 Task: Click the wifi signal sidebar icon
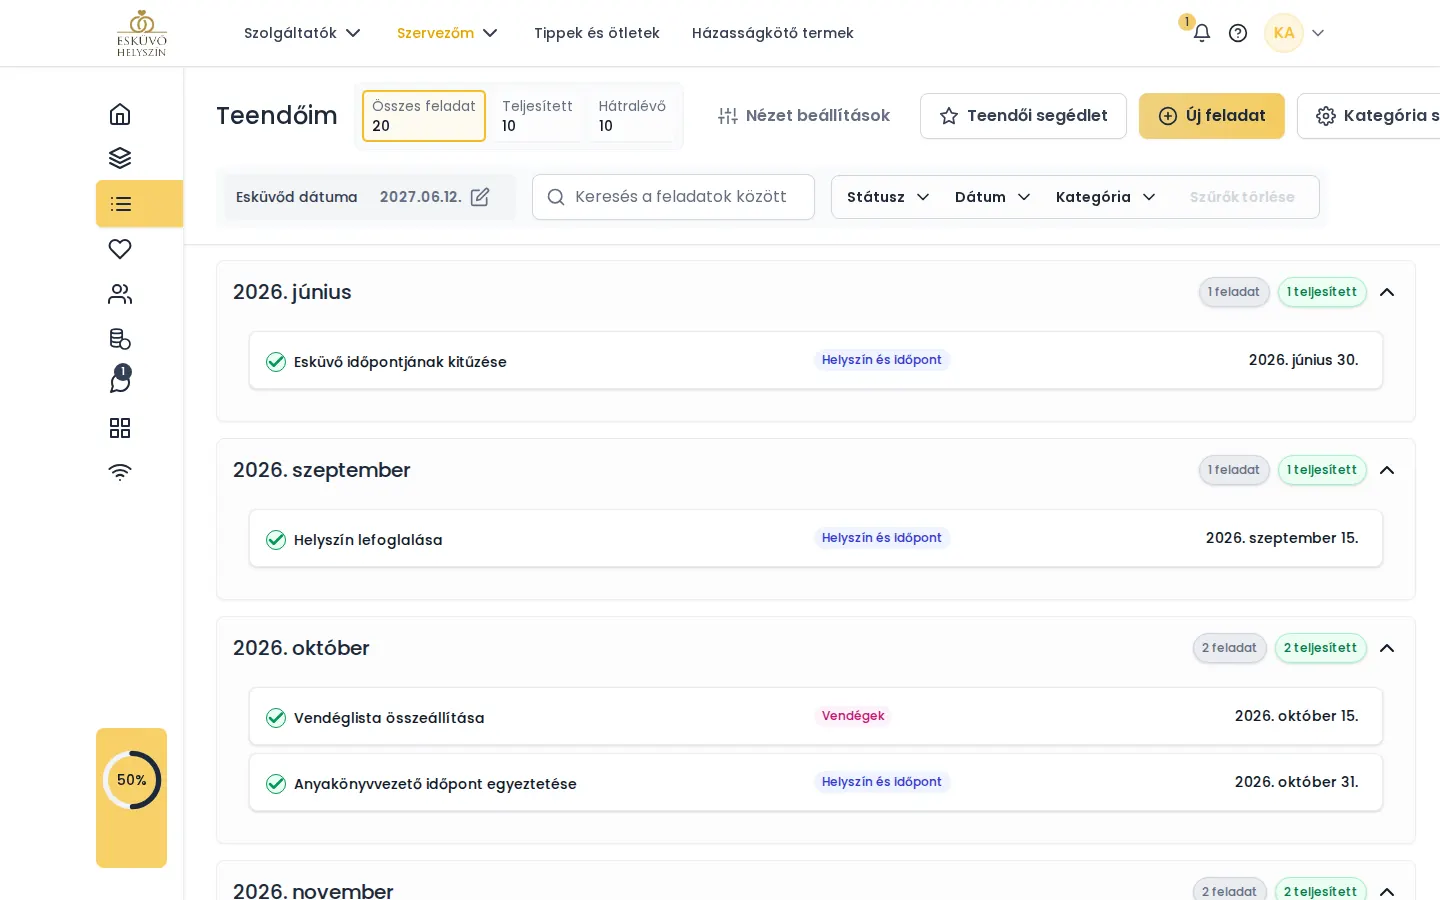tap(120, 472)
